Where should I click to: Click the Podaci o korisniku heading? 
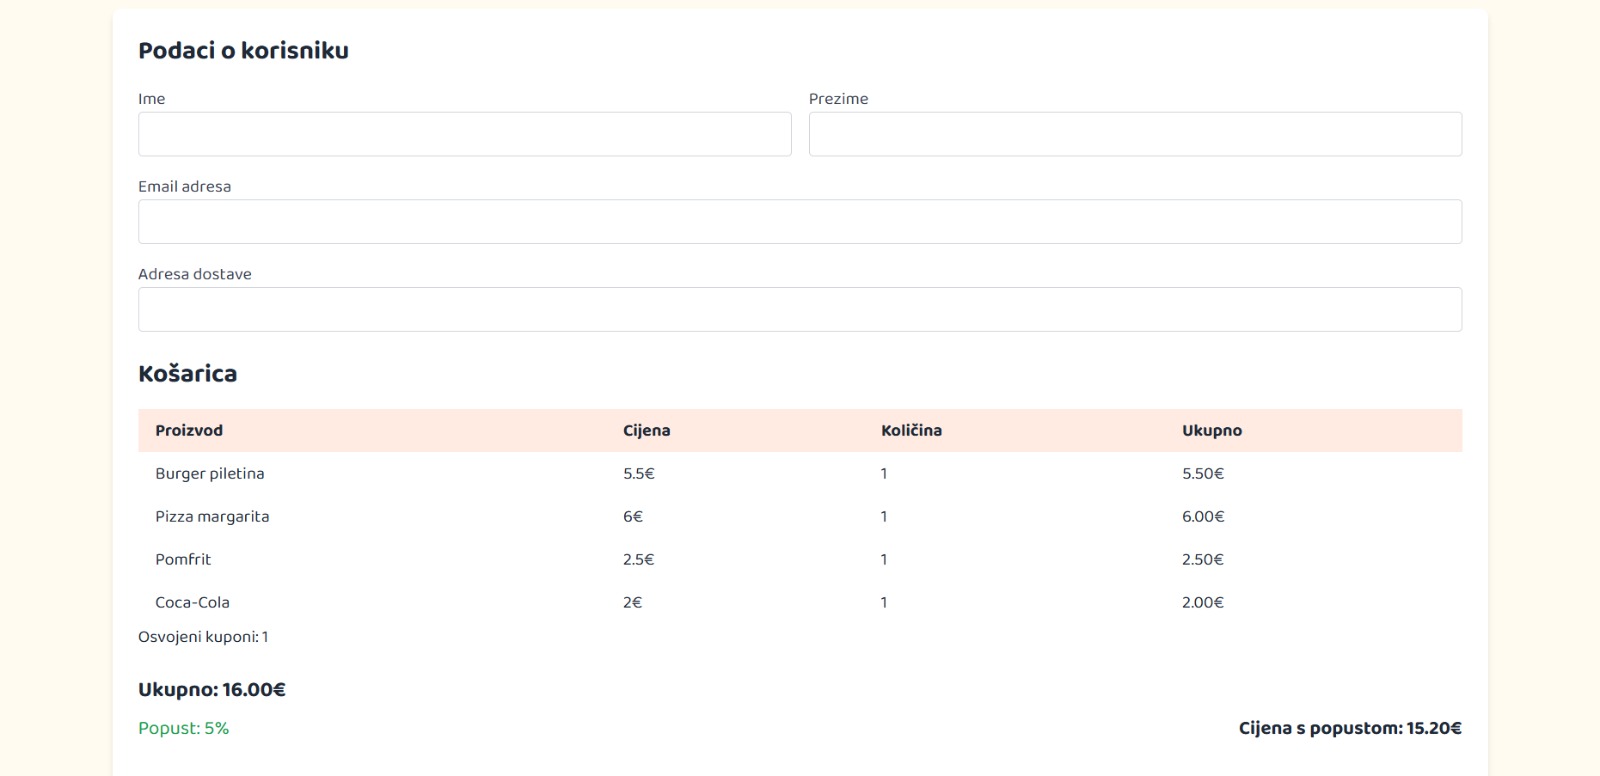[243, 51]
